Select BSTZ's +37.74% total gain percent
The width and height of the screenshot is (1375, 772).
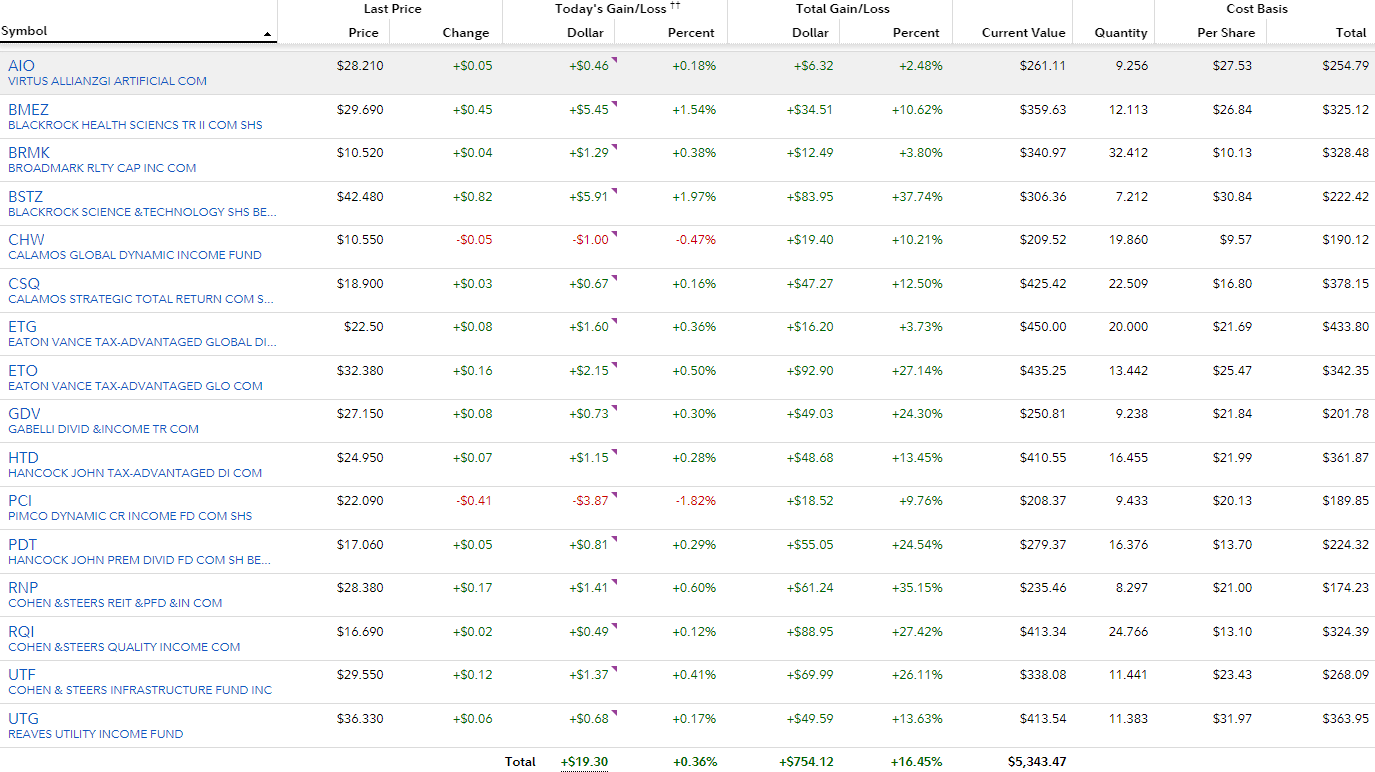coord(917,197)
